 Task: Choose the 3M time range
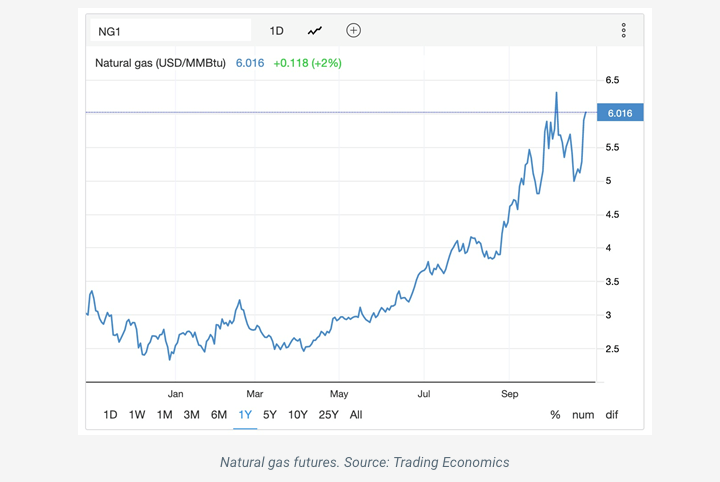tap(191, 415)
